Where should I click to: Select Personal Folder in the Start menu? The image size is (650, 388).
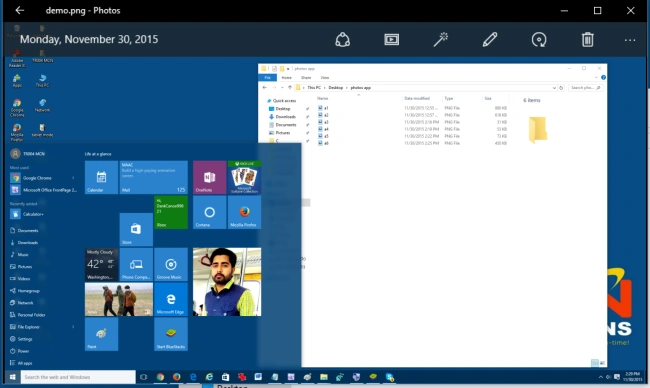tap(27, 315)
